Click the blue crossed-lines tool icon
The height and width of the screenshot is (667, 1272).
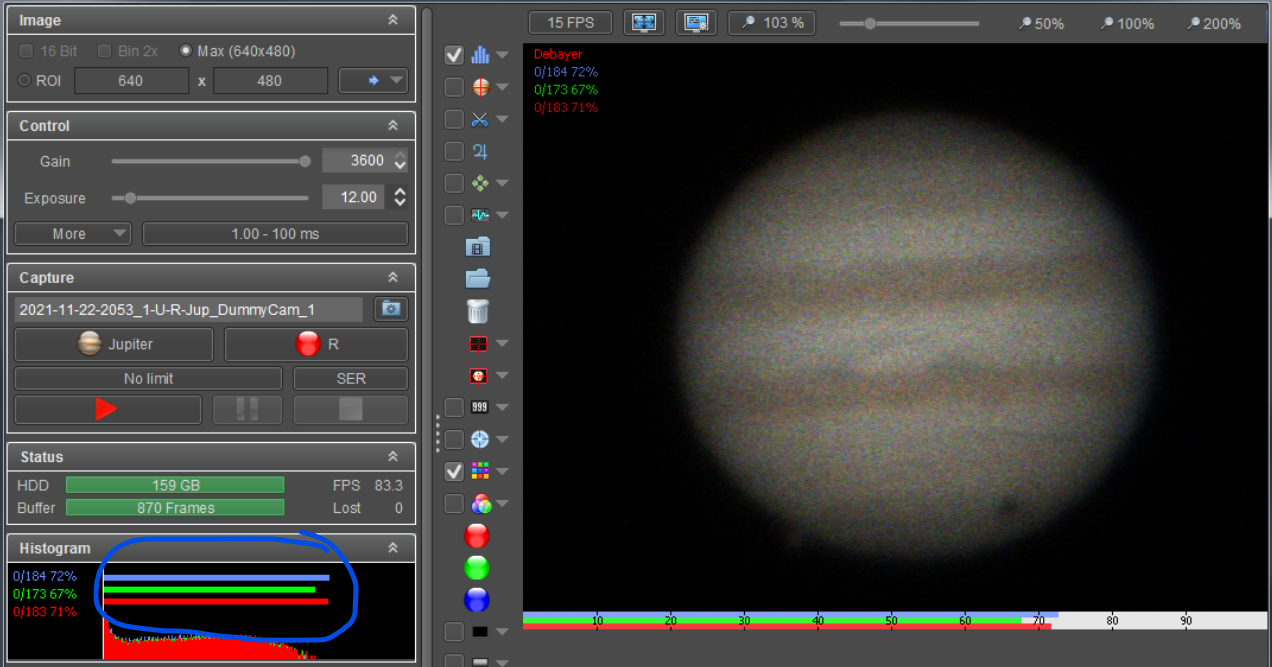(x=480, y=119)
